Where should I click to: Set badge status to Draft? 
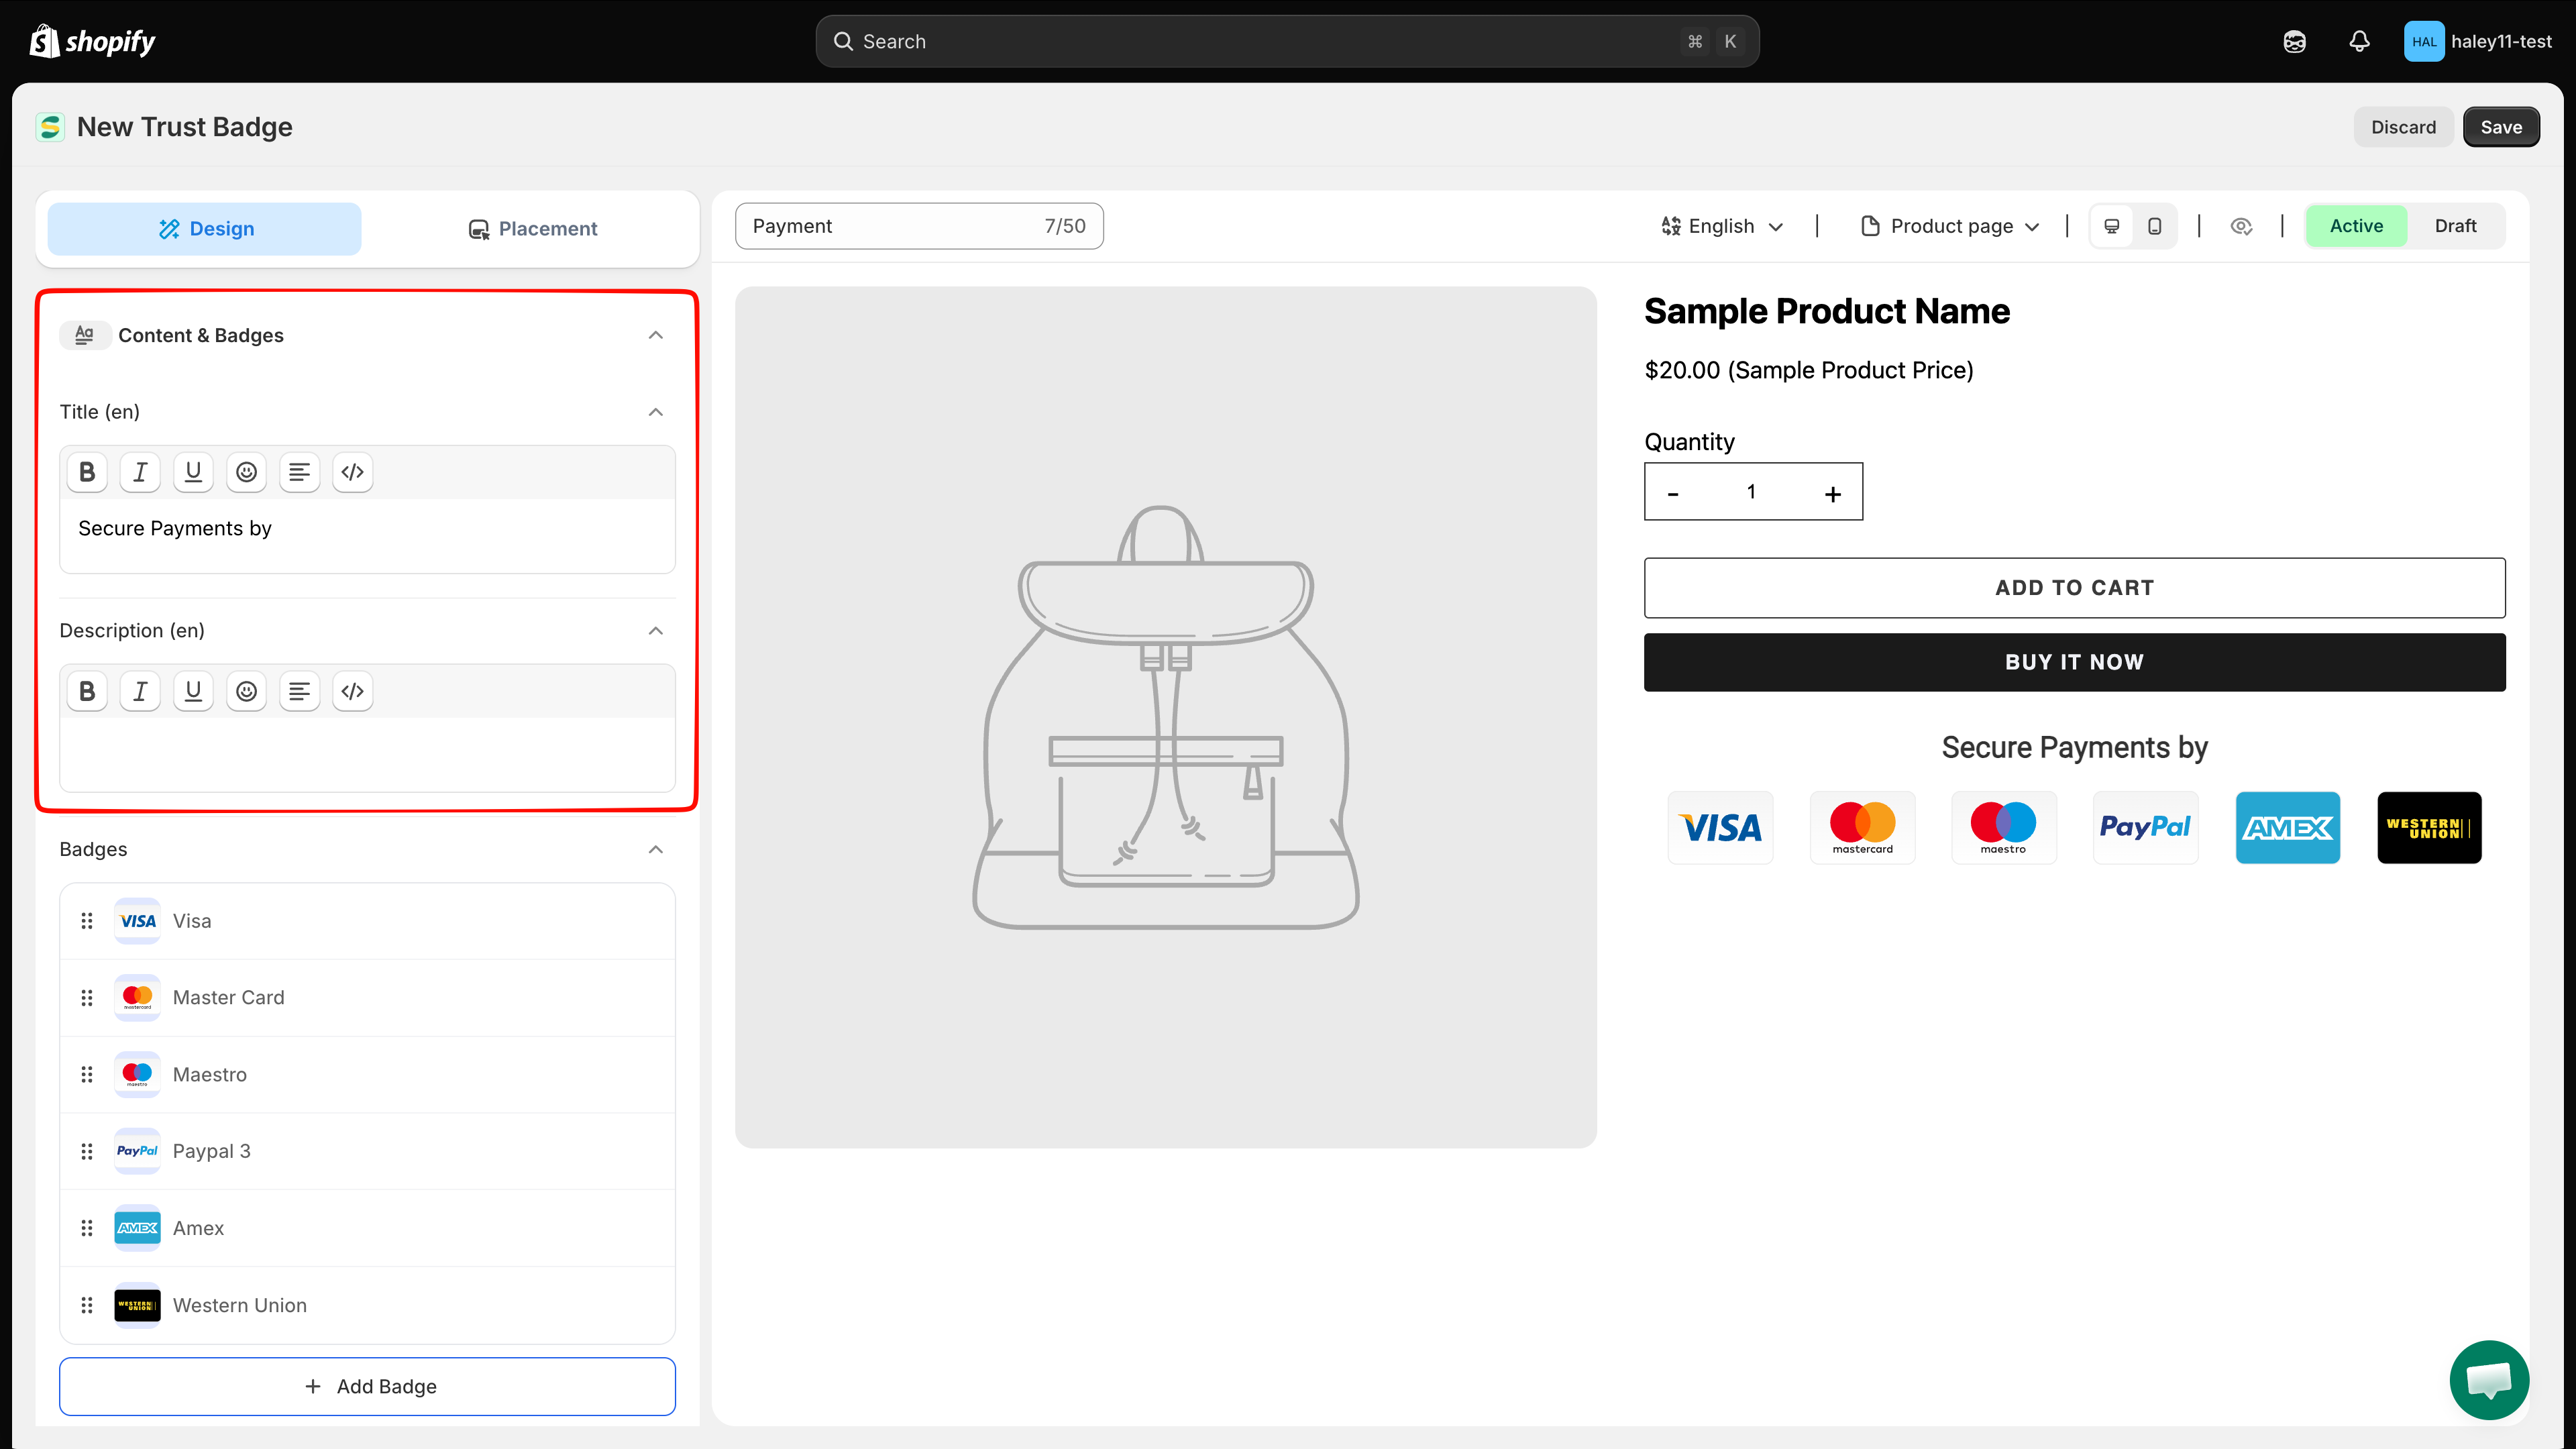(2455, 226)
